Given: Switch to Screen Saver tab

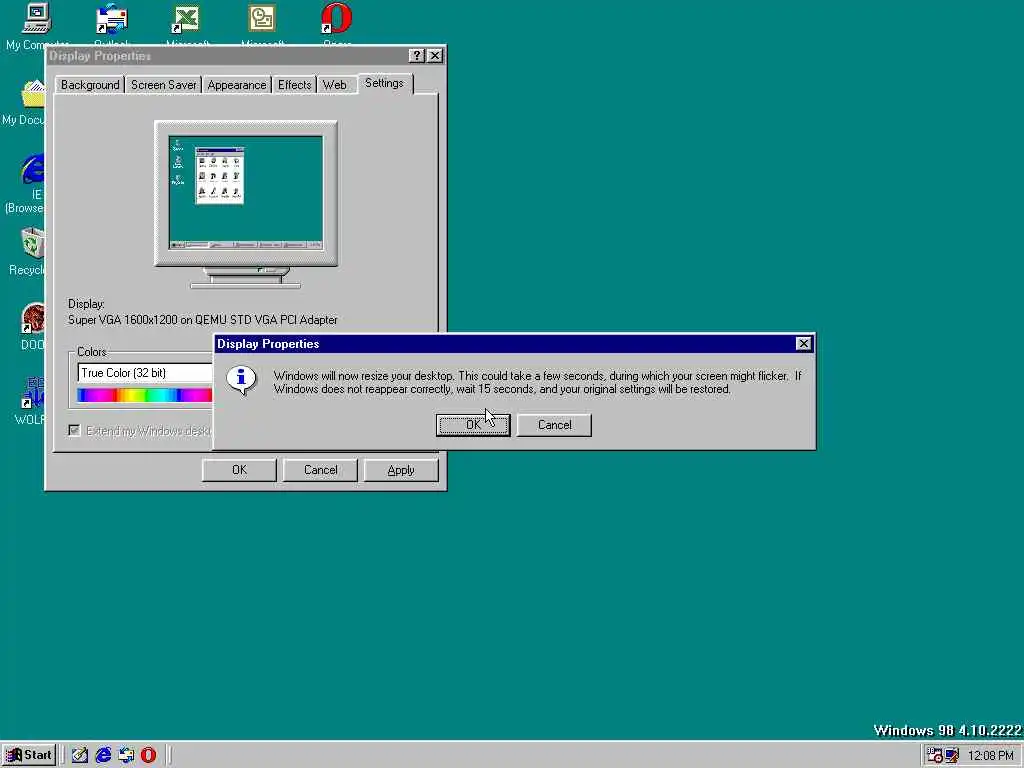Looking at the screenshot, I should (x=163, y=85).
